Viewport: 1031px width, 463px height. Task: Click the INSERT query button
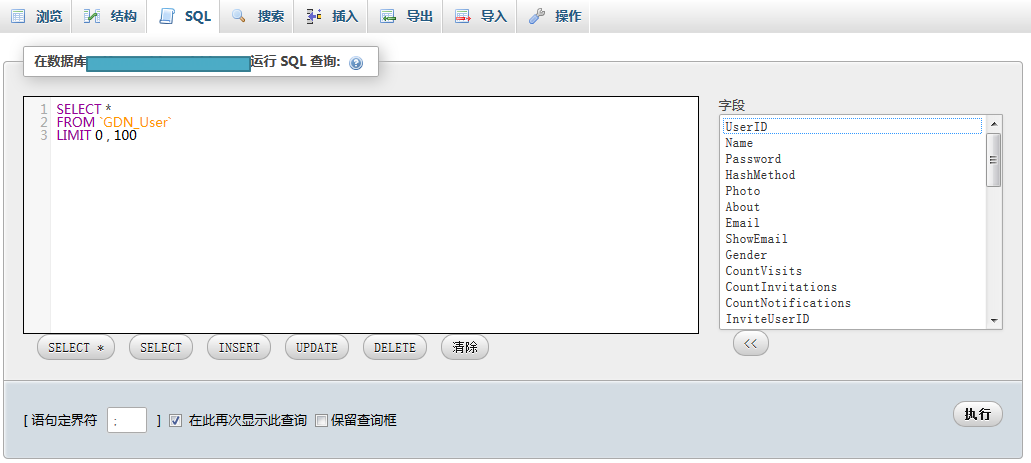point(239,347)
